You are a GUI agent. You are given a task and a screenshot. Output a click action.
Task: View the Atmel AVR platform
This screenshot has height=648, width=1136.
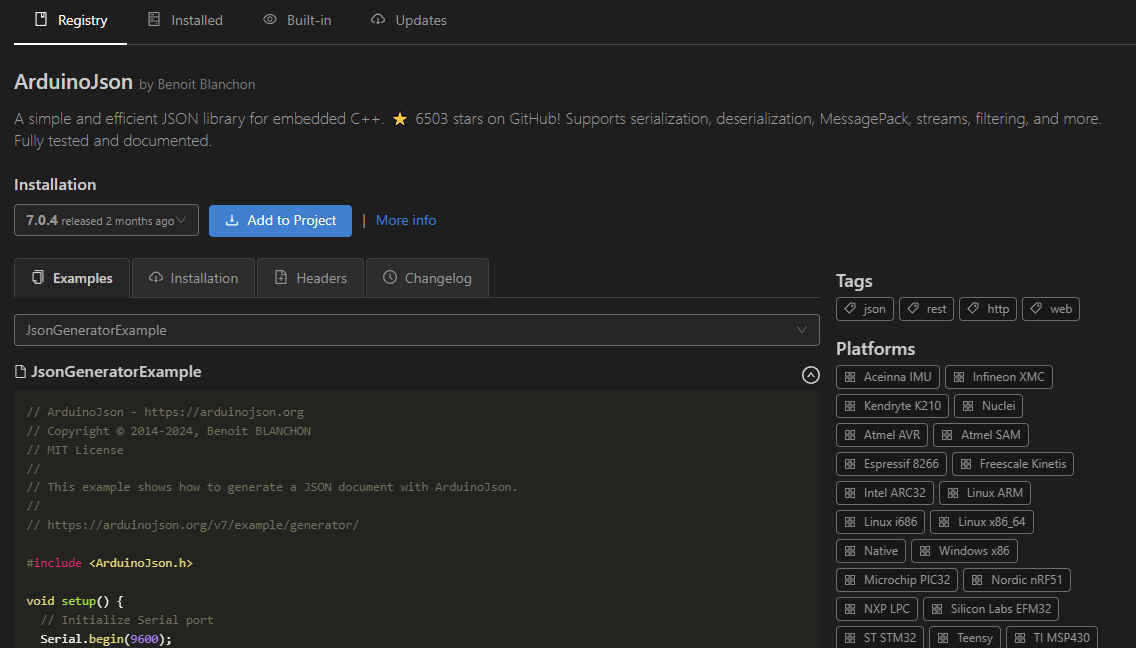(x=882, y=435)
